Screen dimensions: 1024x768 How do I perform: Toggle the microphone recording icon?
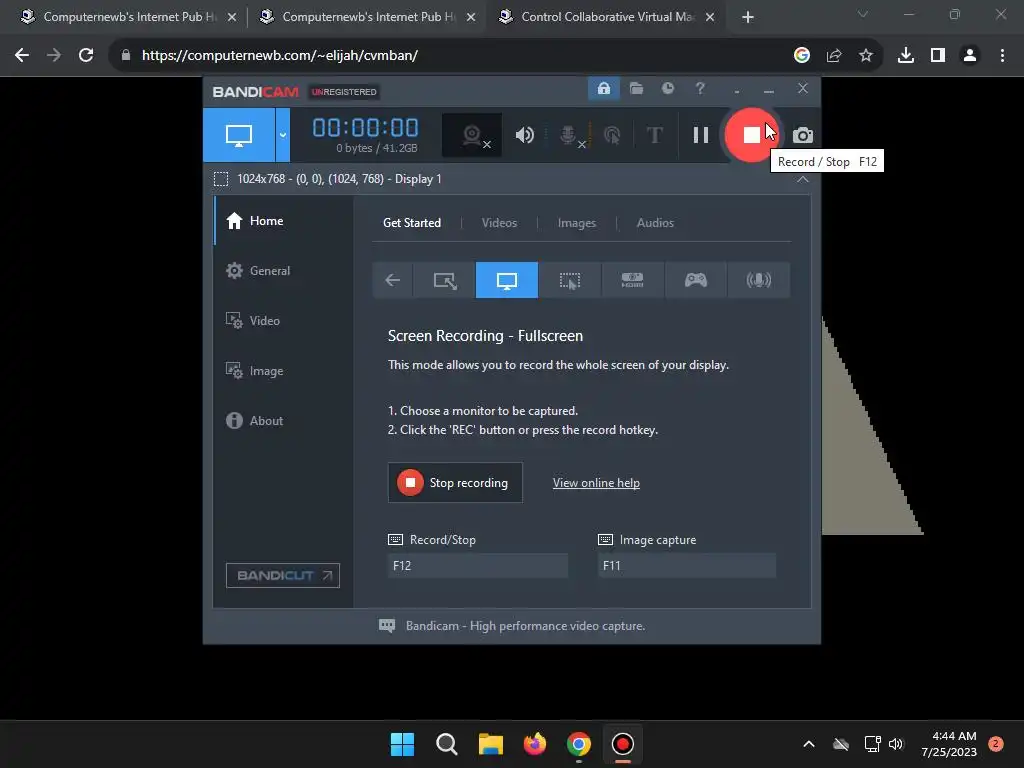click(569, 135)
